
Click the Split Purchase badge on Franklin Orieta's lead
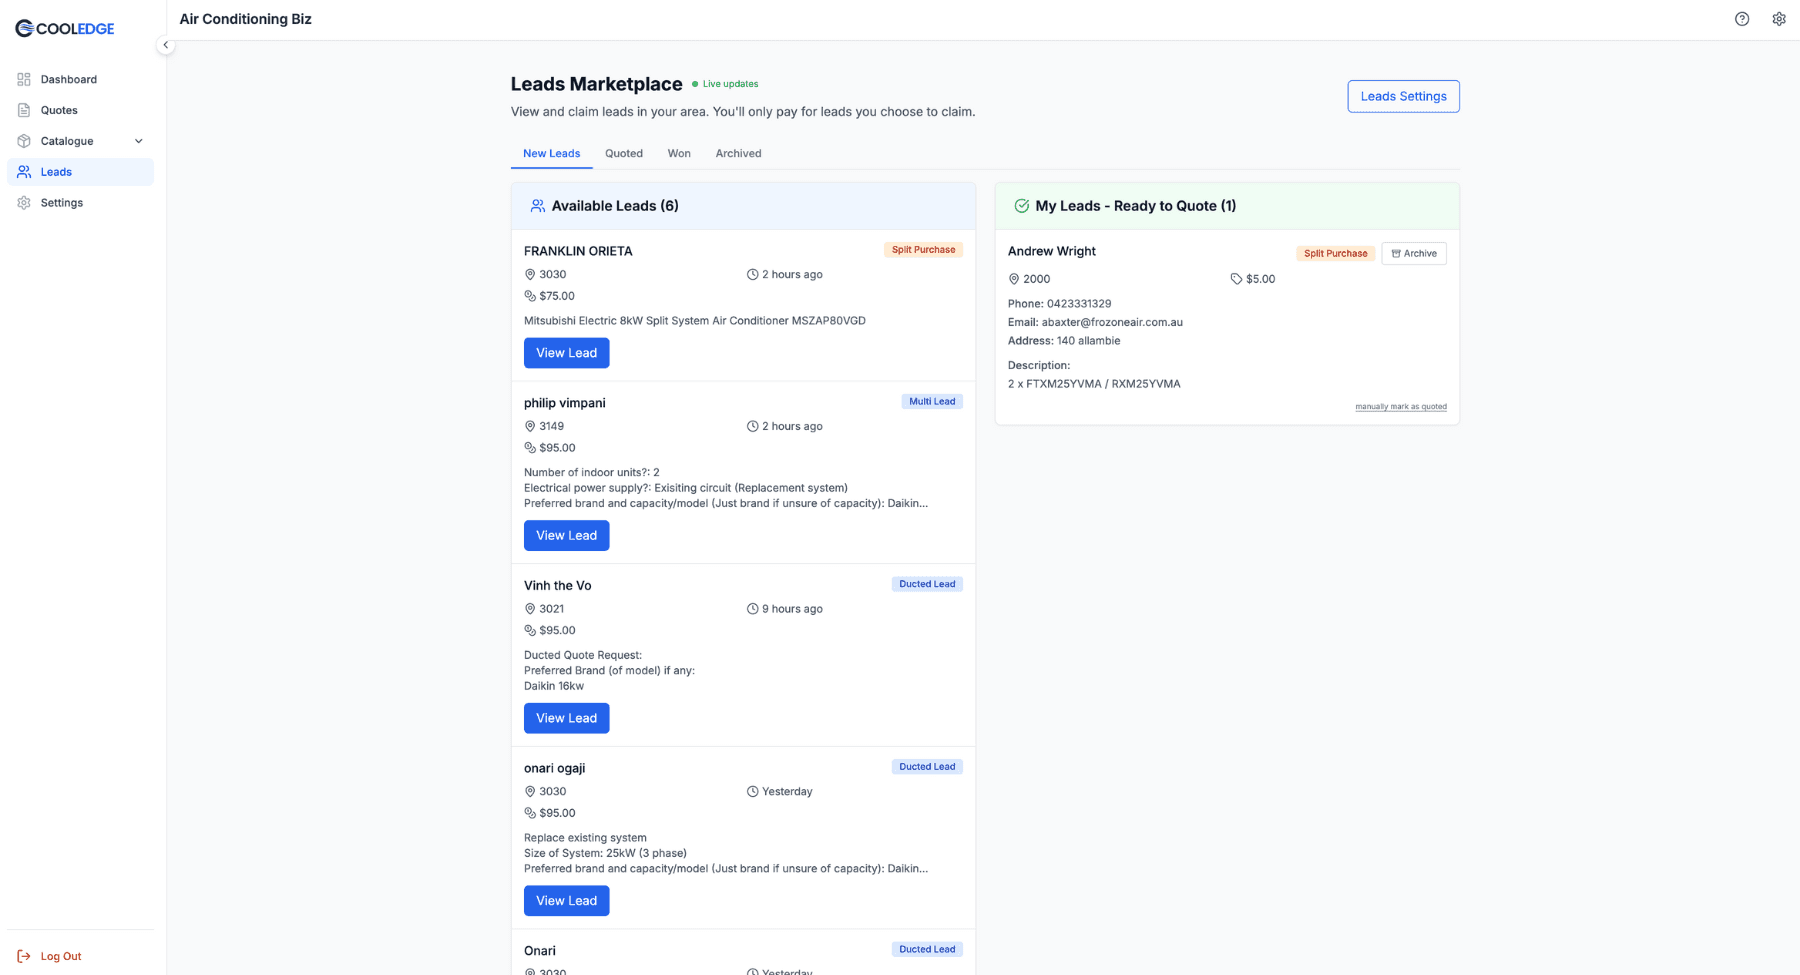pos(923,249)
